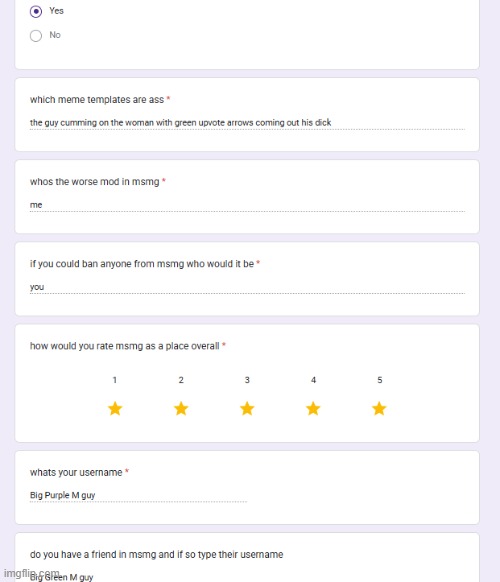The width and height of the screenshot is (500, 582).
Task: Rate msmg with the third star
Action: 247,409
